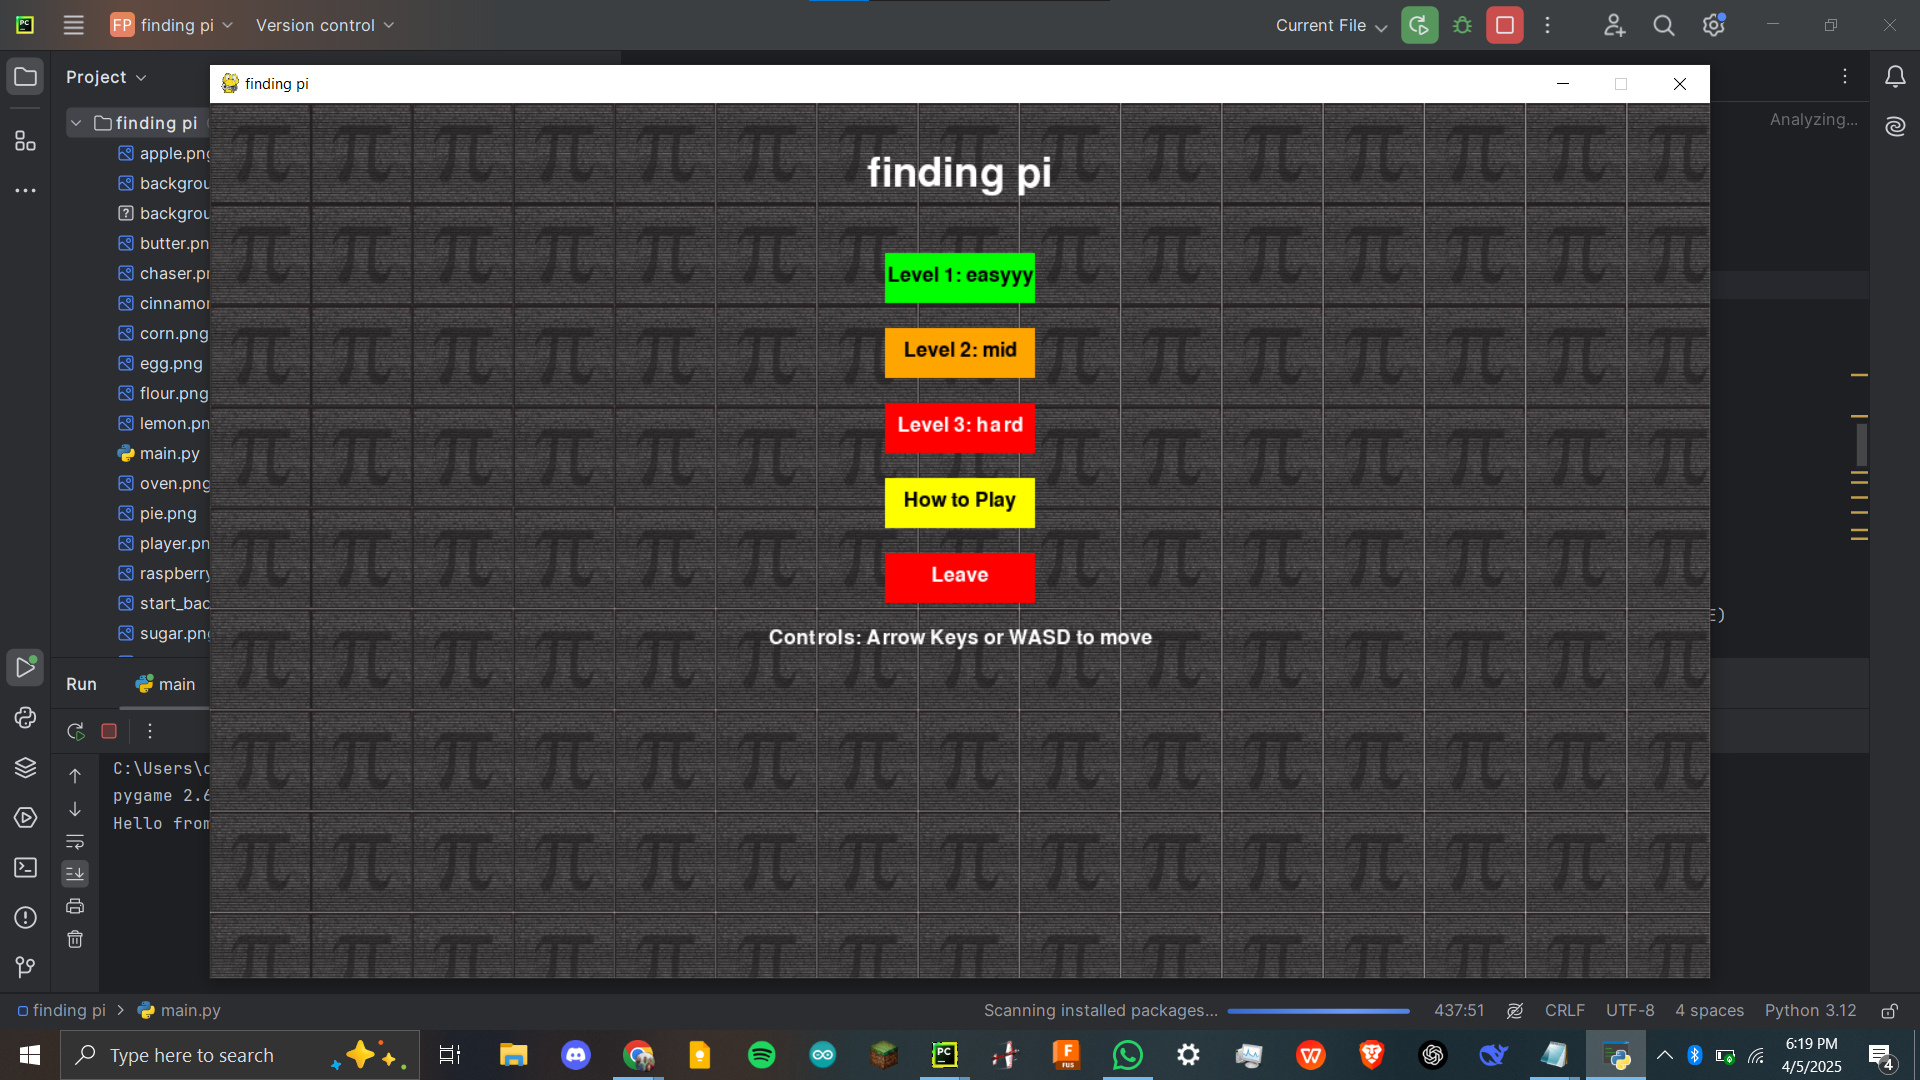Open the Current File run configuration dropdown
The image size is (1920, 1080).
pos(1330,25)
